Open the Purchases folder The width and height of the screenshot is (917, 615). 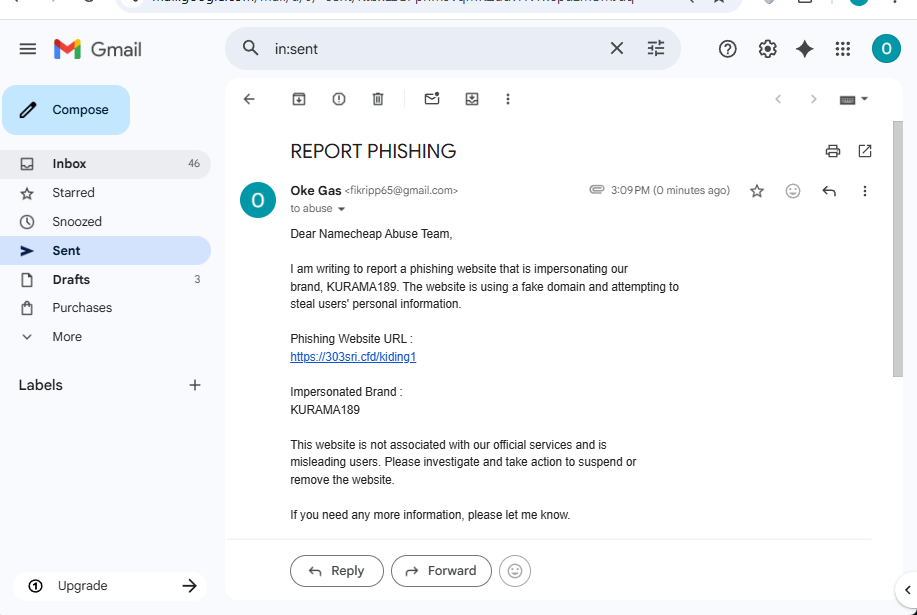pos(105,308)
